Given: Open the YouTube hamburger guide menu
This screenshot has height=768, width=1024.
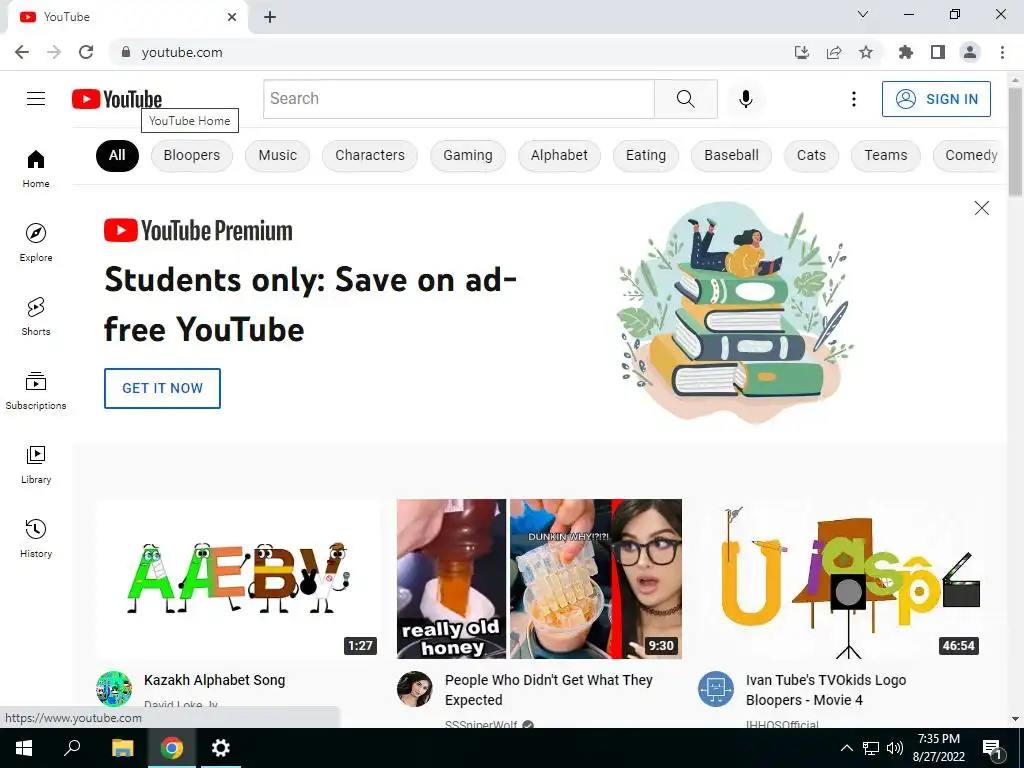Looking at the screenshot, I should pyautogui.click(x=36, y=99).
